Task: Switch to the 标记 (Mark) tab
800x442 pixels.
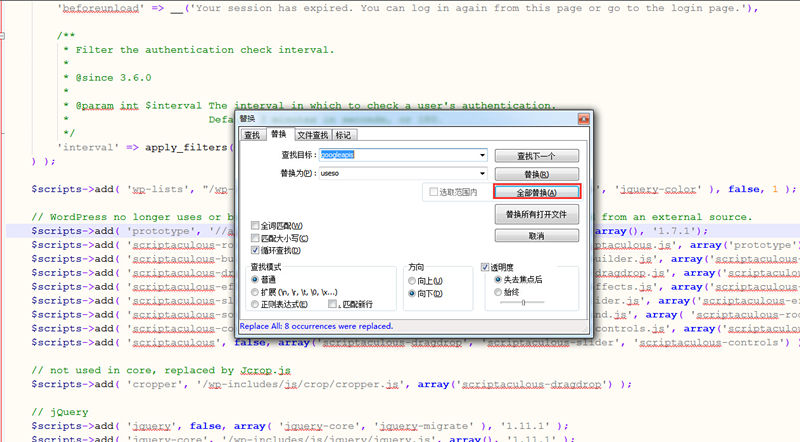Action: (343, 135)
